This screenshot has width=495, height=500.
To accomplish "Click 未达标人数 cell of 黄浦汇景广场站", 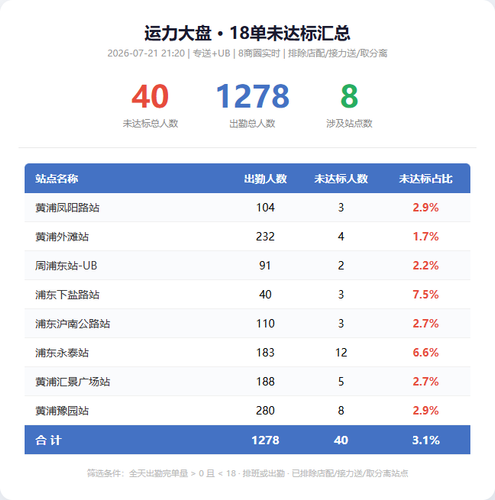I will pyautogui.click(x=341, y=382).
